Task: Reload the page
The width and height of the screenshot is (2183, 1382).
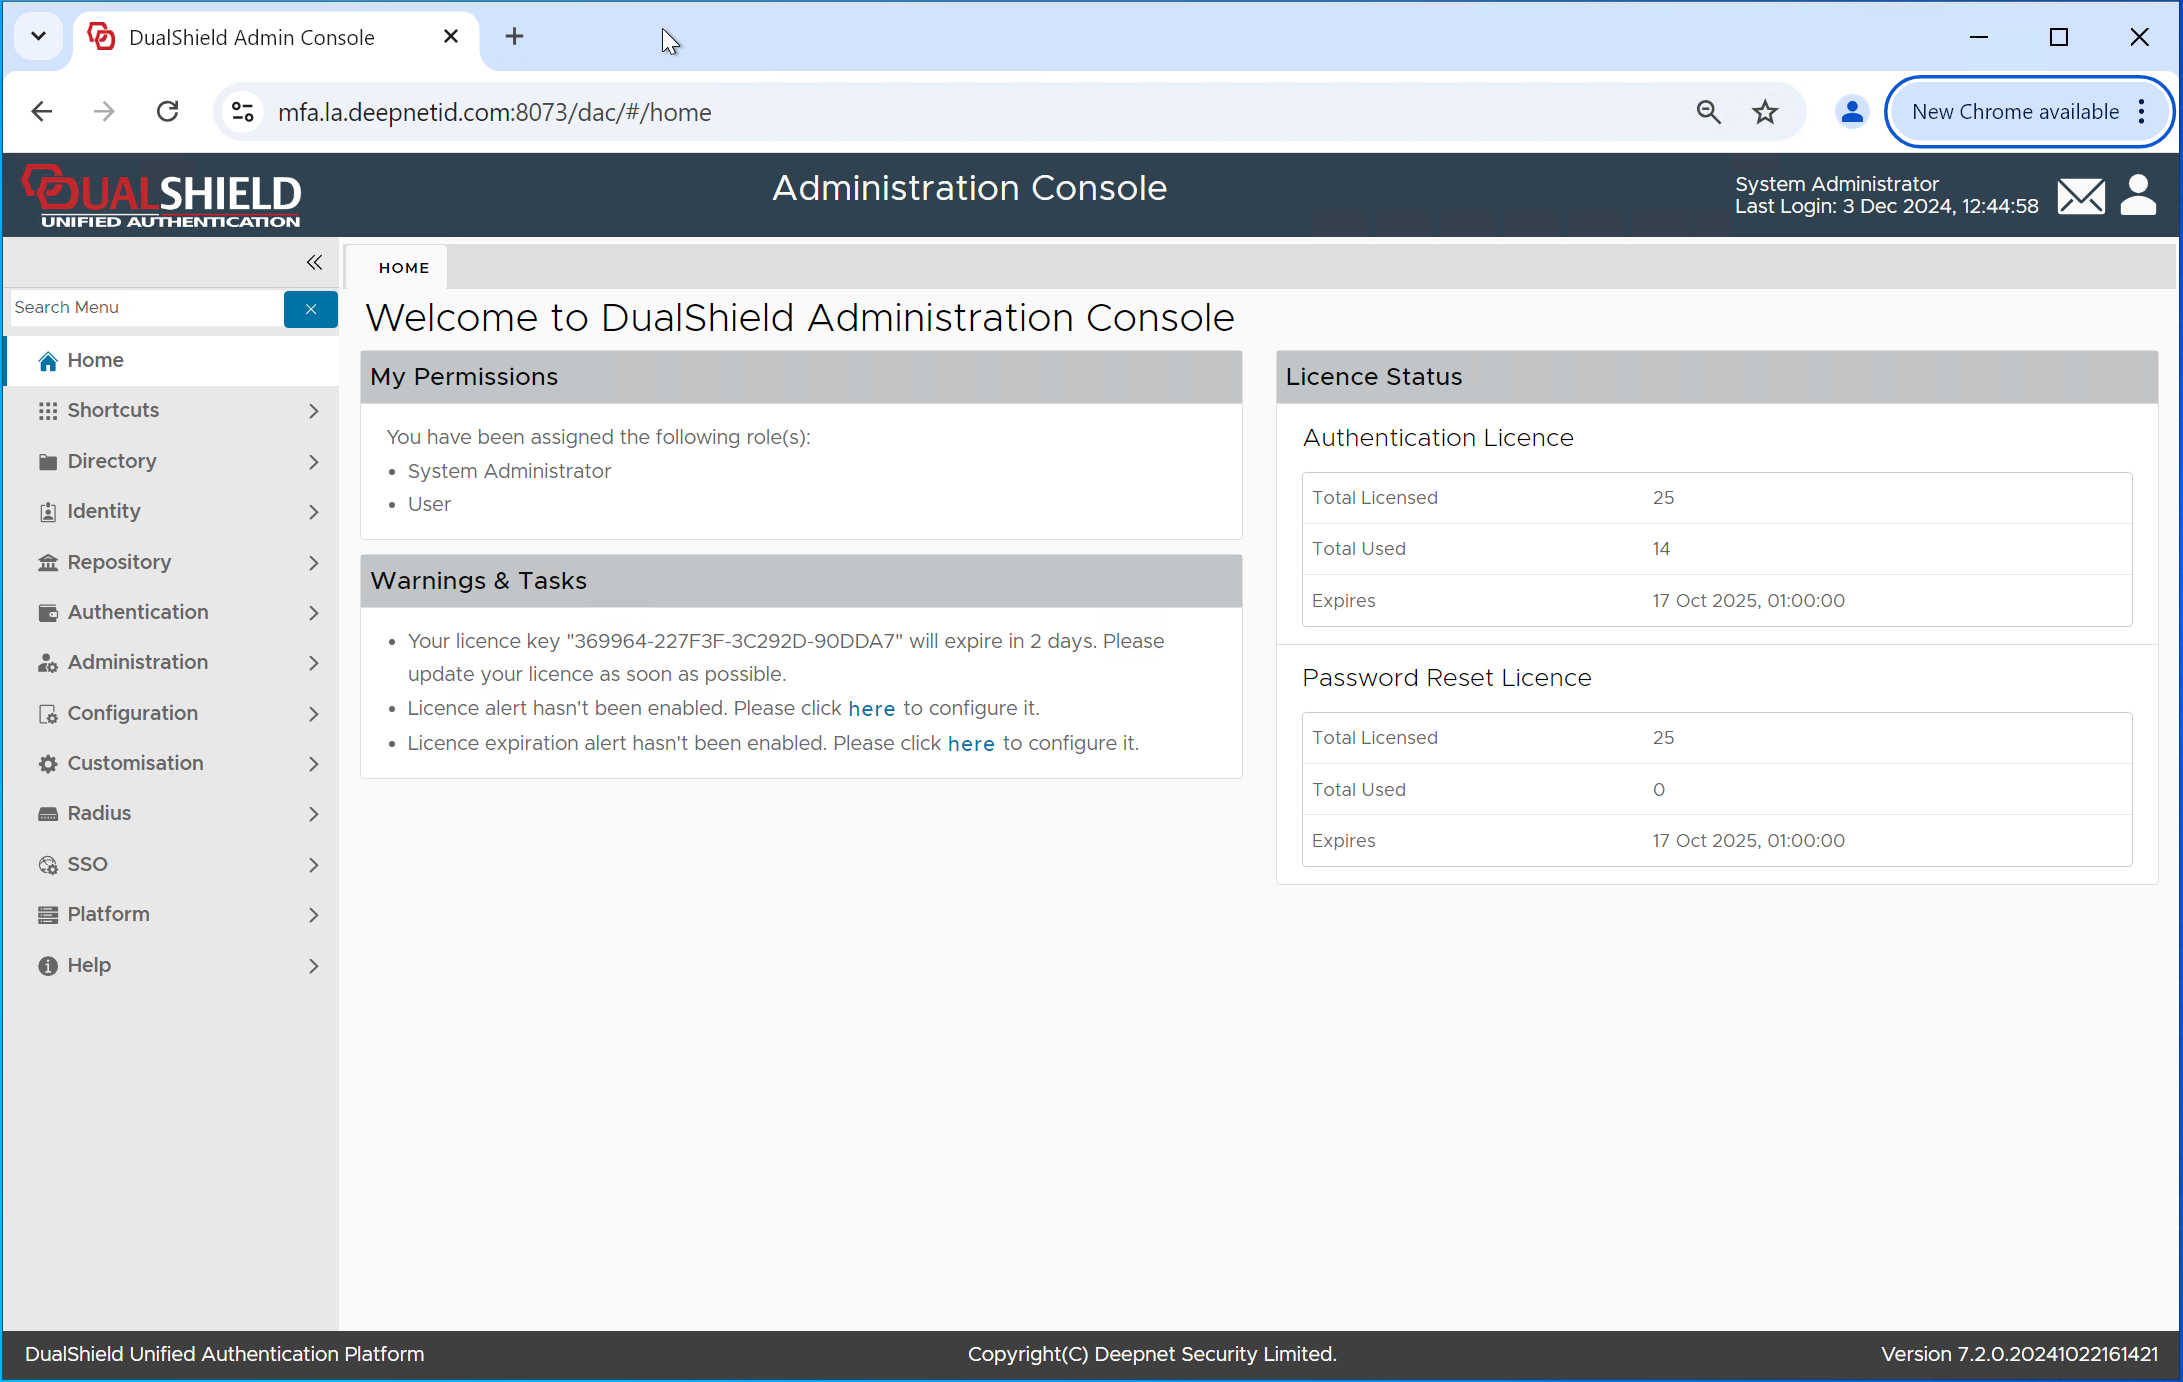Action: tap(168, 112)
